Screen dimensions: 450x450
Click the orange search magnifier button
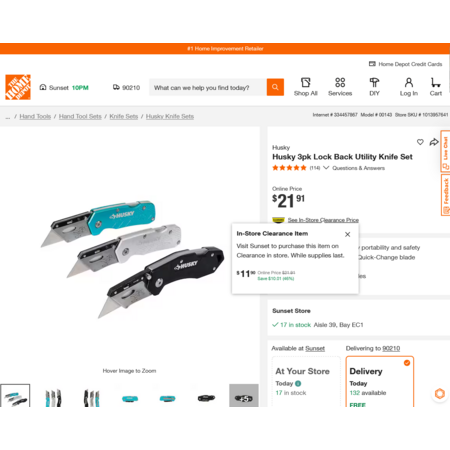[275, 87]
